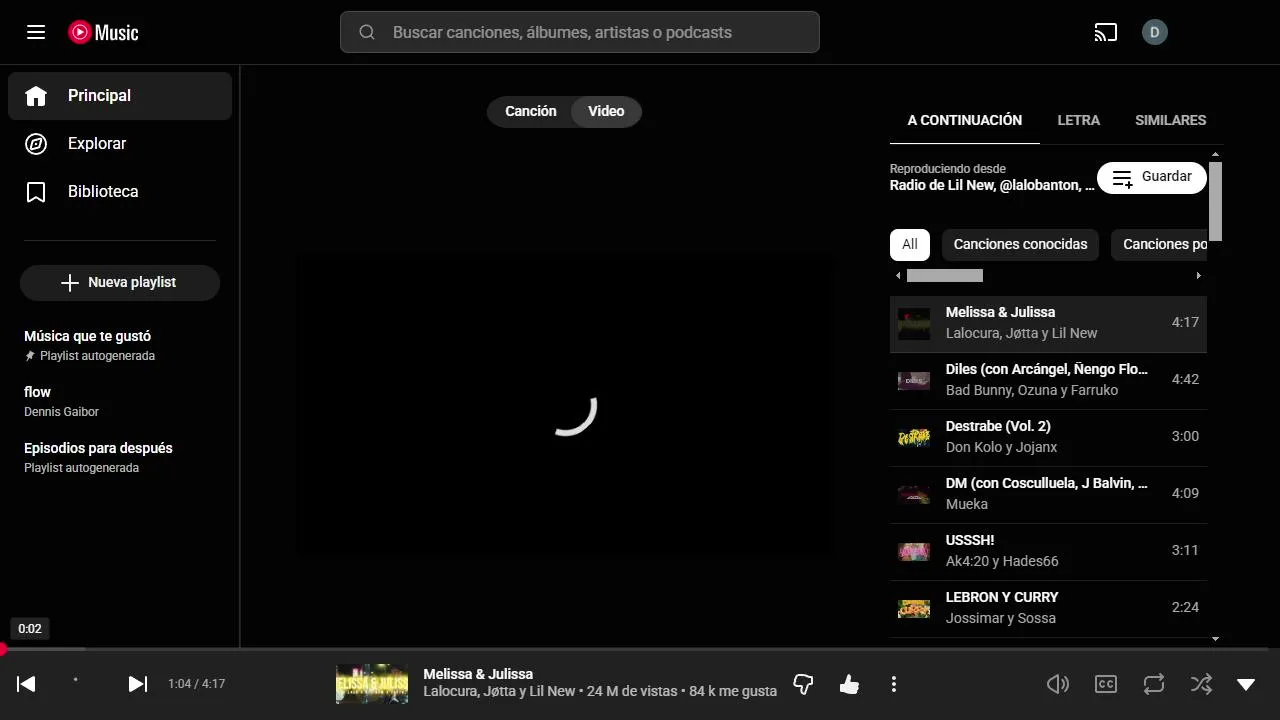Toggle repeat mode
The height and width of the screenshot is (720, 1280).
pyautogui.click(x=1154, y=684)
